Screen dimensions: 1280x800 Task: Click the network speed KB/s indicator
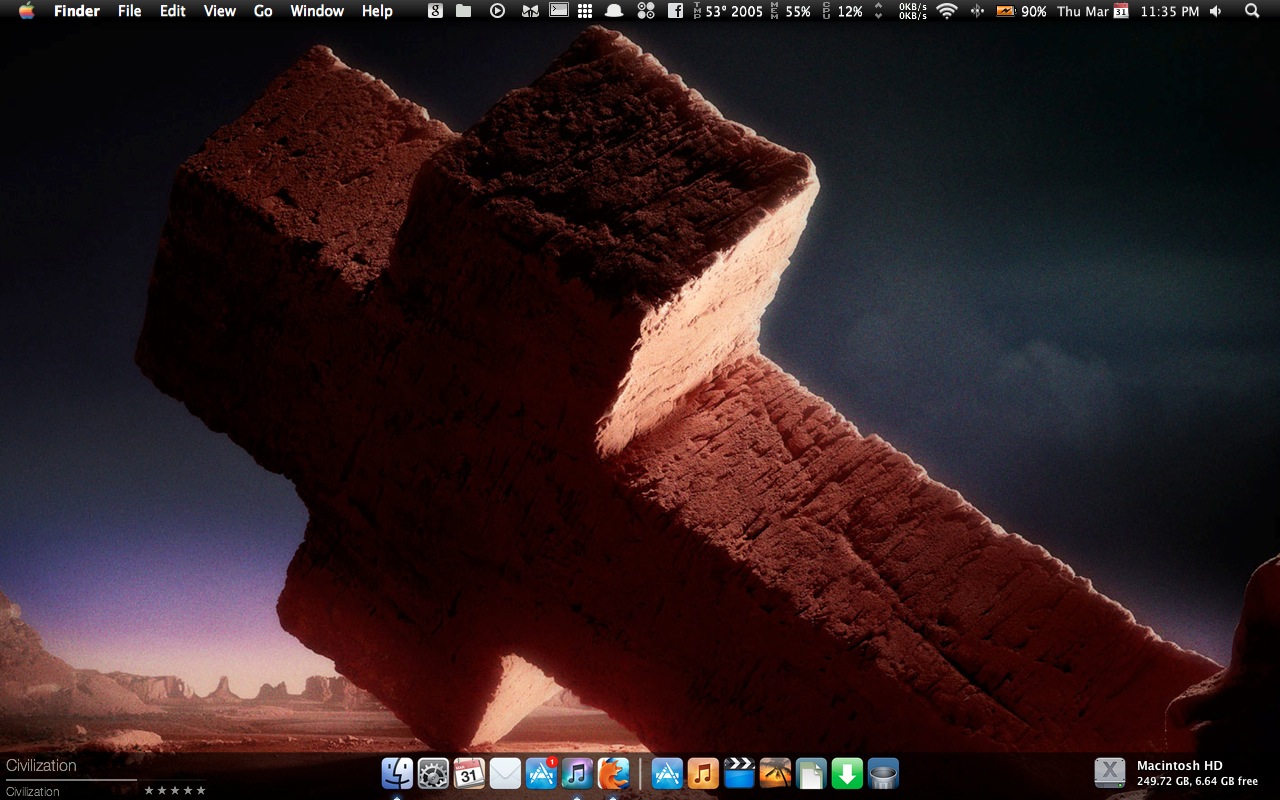point(912,11)
